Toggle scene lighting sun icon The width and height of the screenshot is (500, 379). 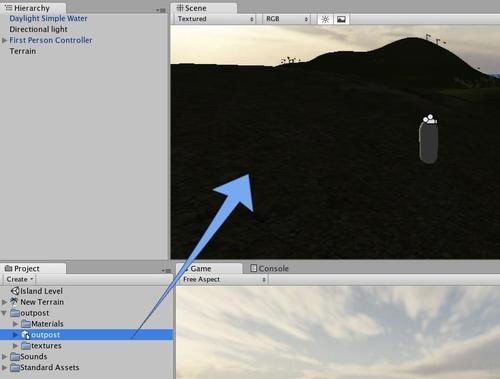pyautogui.click(x=325, y=19)
